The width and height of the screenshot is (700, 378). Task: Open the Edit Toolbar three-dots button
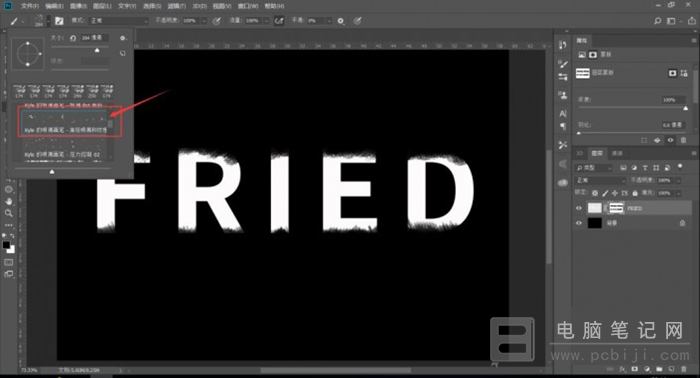click(8, 225)
